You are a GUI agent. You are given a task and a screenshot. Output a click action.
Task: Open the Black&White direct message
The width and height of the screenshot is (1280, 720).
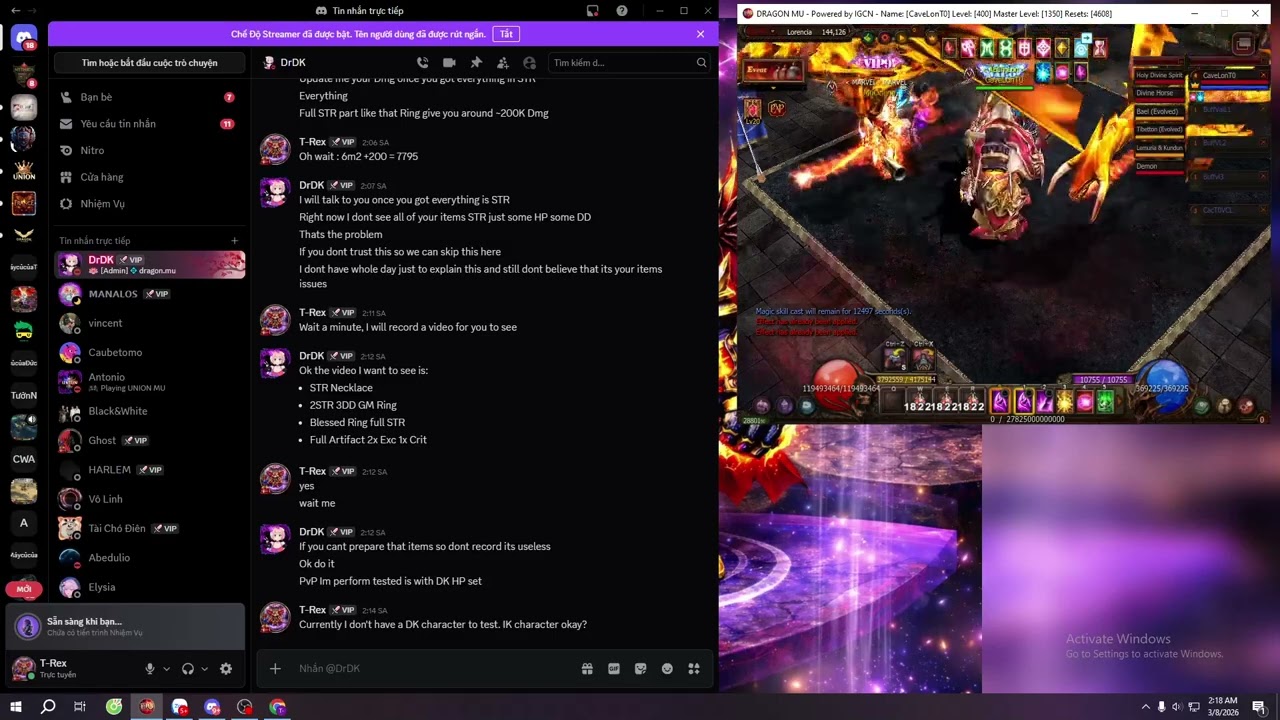150,411
